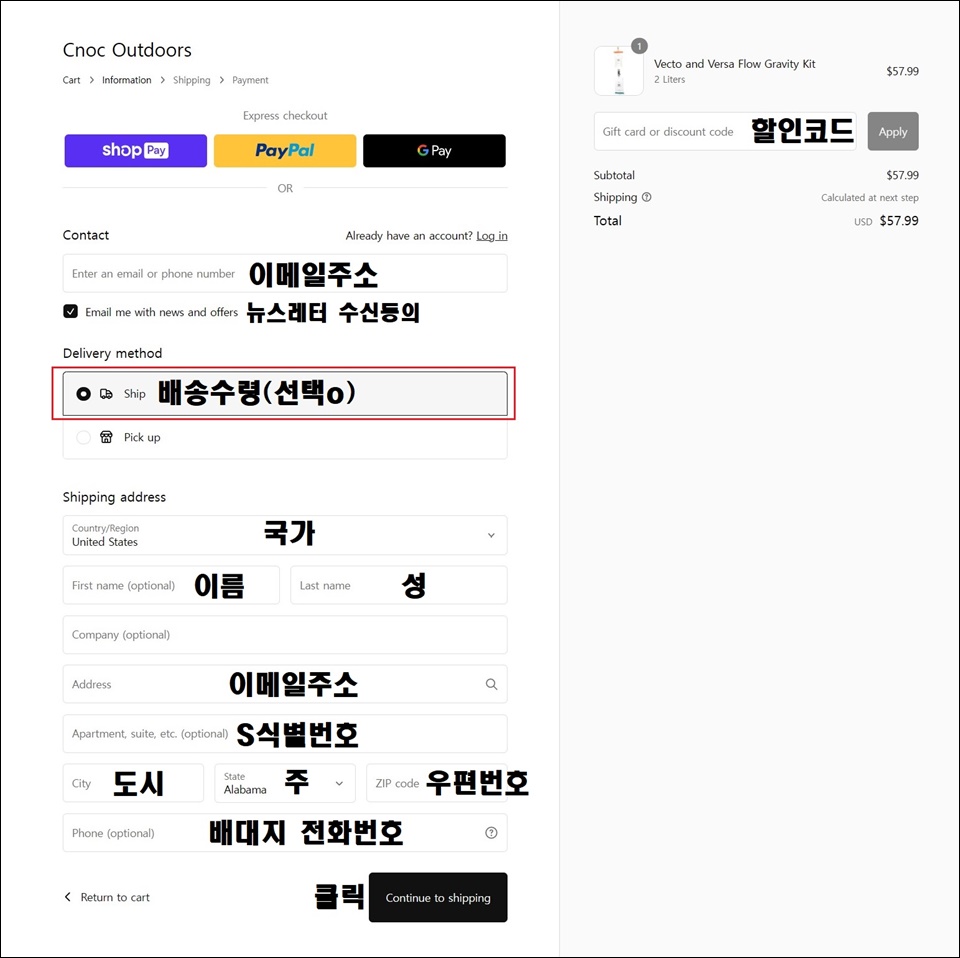Click the store icon beside Pick up
The height and width of the screenshot is (958, 960).
click(107, 437)
